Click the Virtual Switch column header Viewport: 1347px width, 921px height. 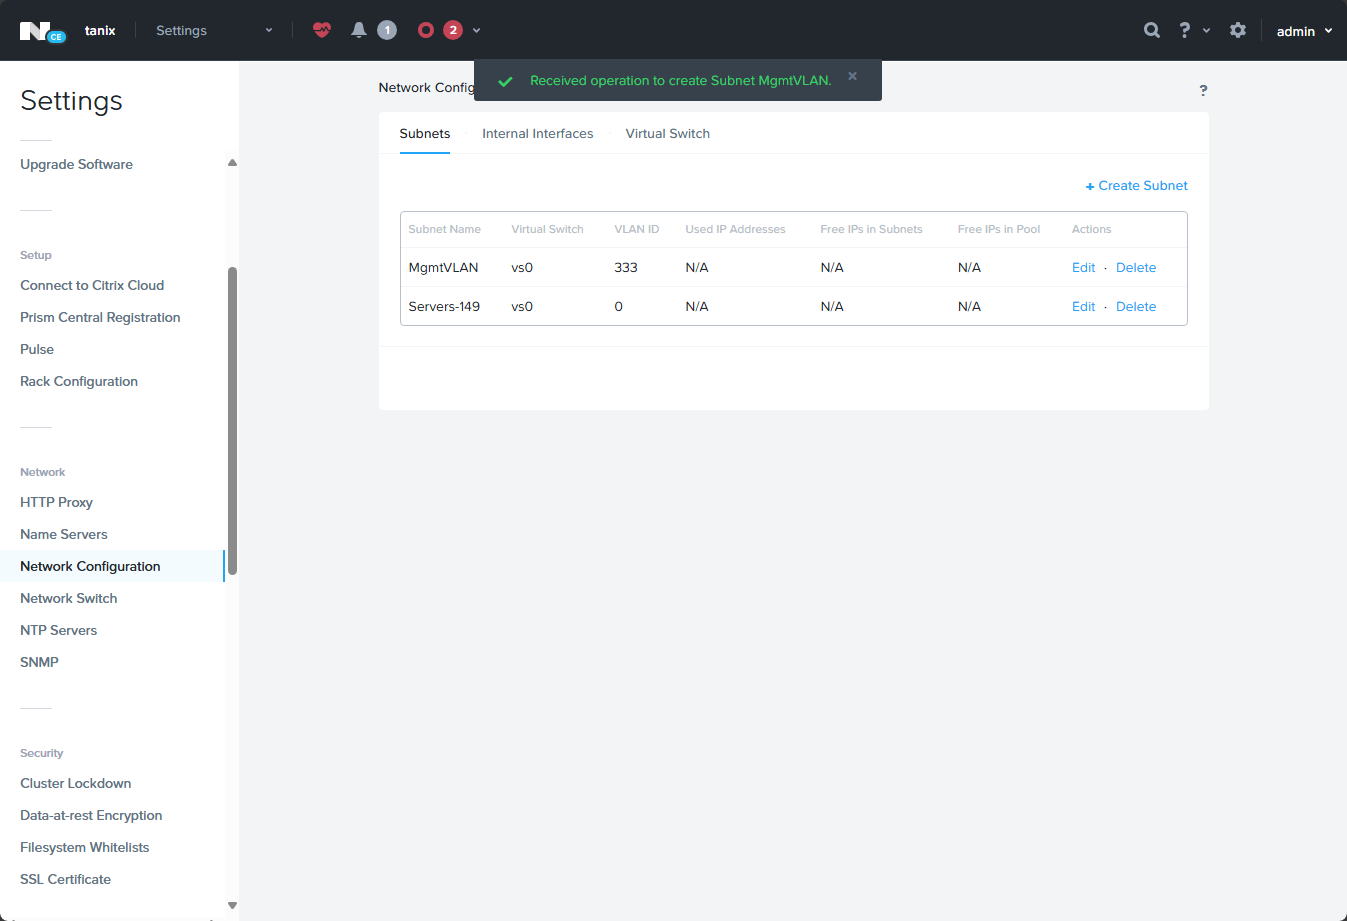547,229
